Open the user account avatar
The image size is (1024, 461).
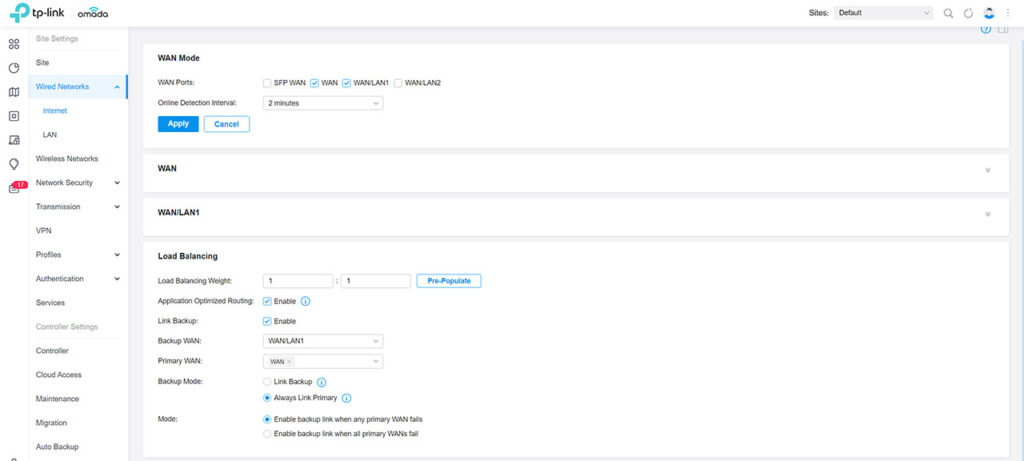click(989, 13)
